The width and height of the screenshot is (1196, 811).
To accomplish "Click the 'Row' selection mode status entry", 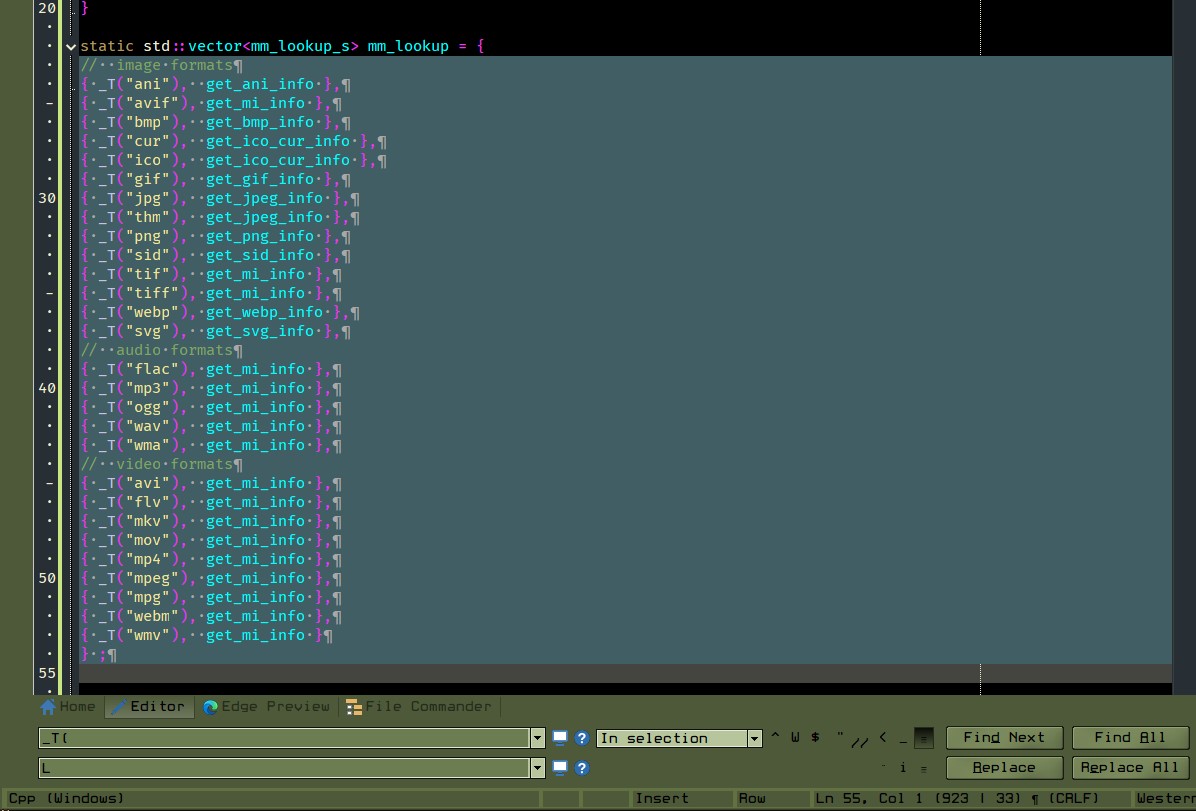I will (751, 799).
